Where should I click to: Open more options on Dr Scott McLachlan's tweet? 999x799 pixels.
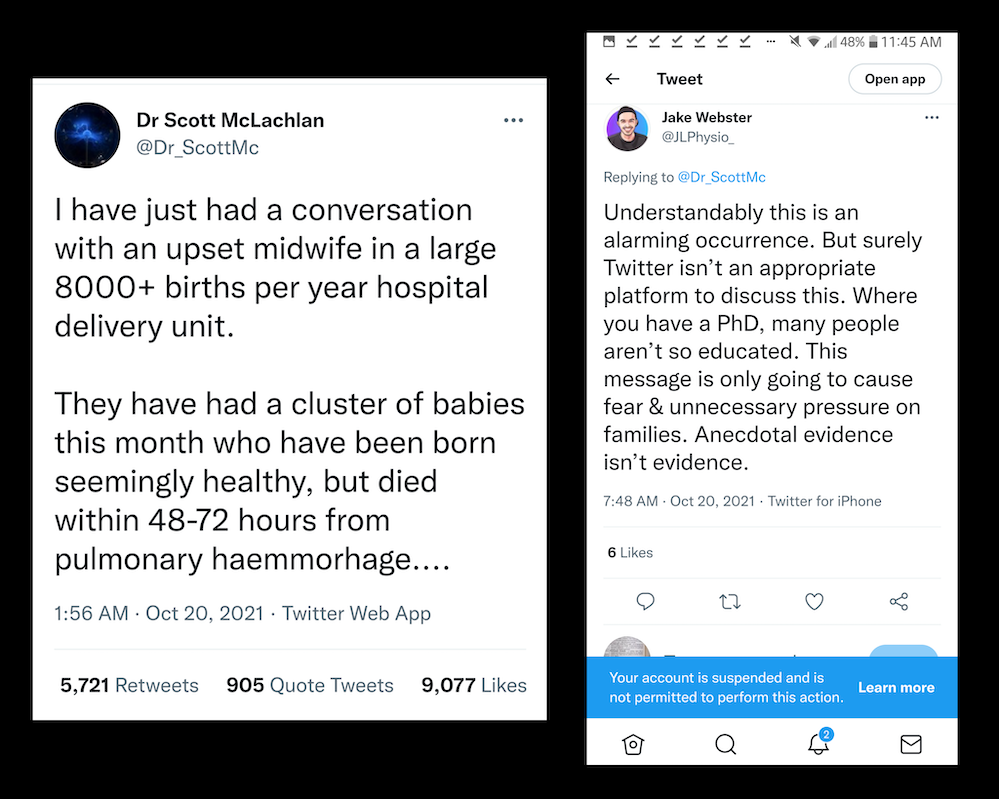tap(514, 121)
